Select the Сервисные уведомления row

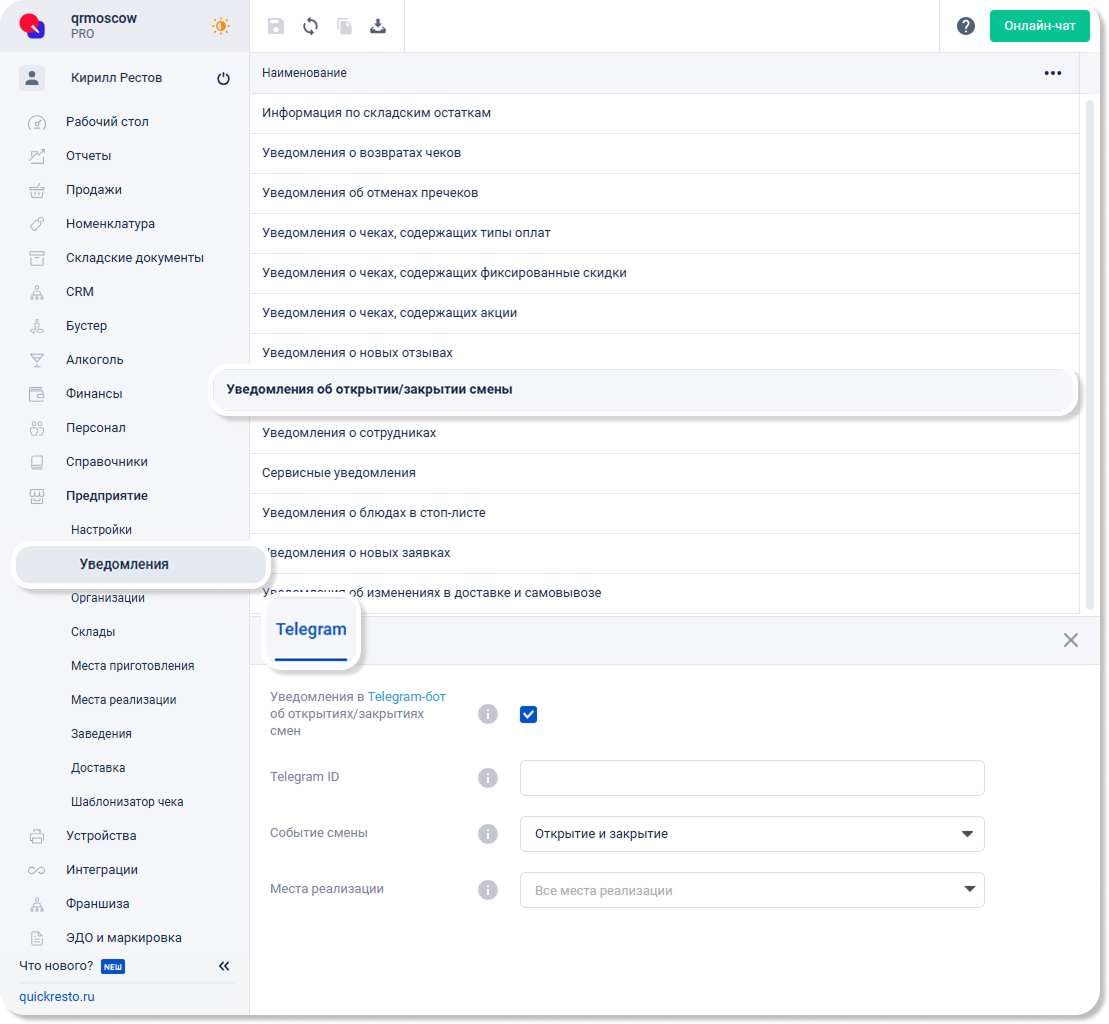[339, 473]
